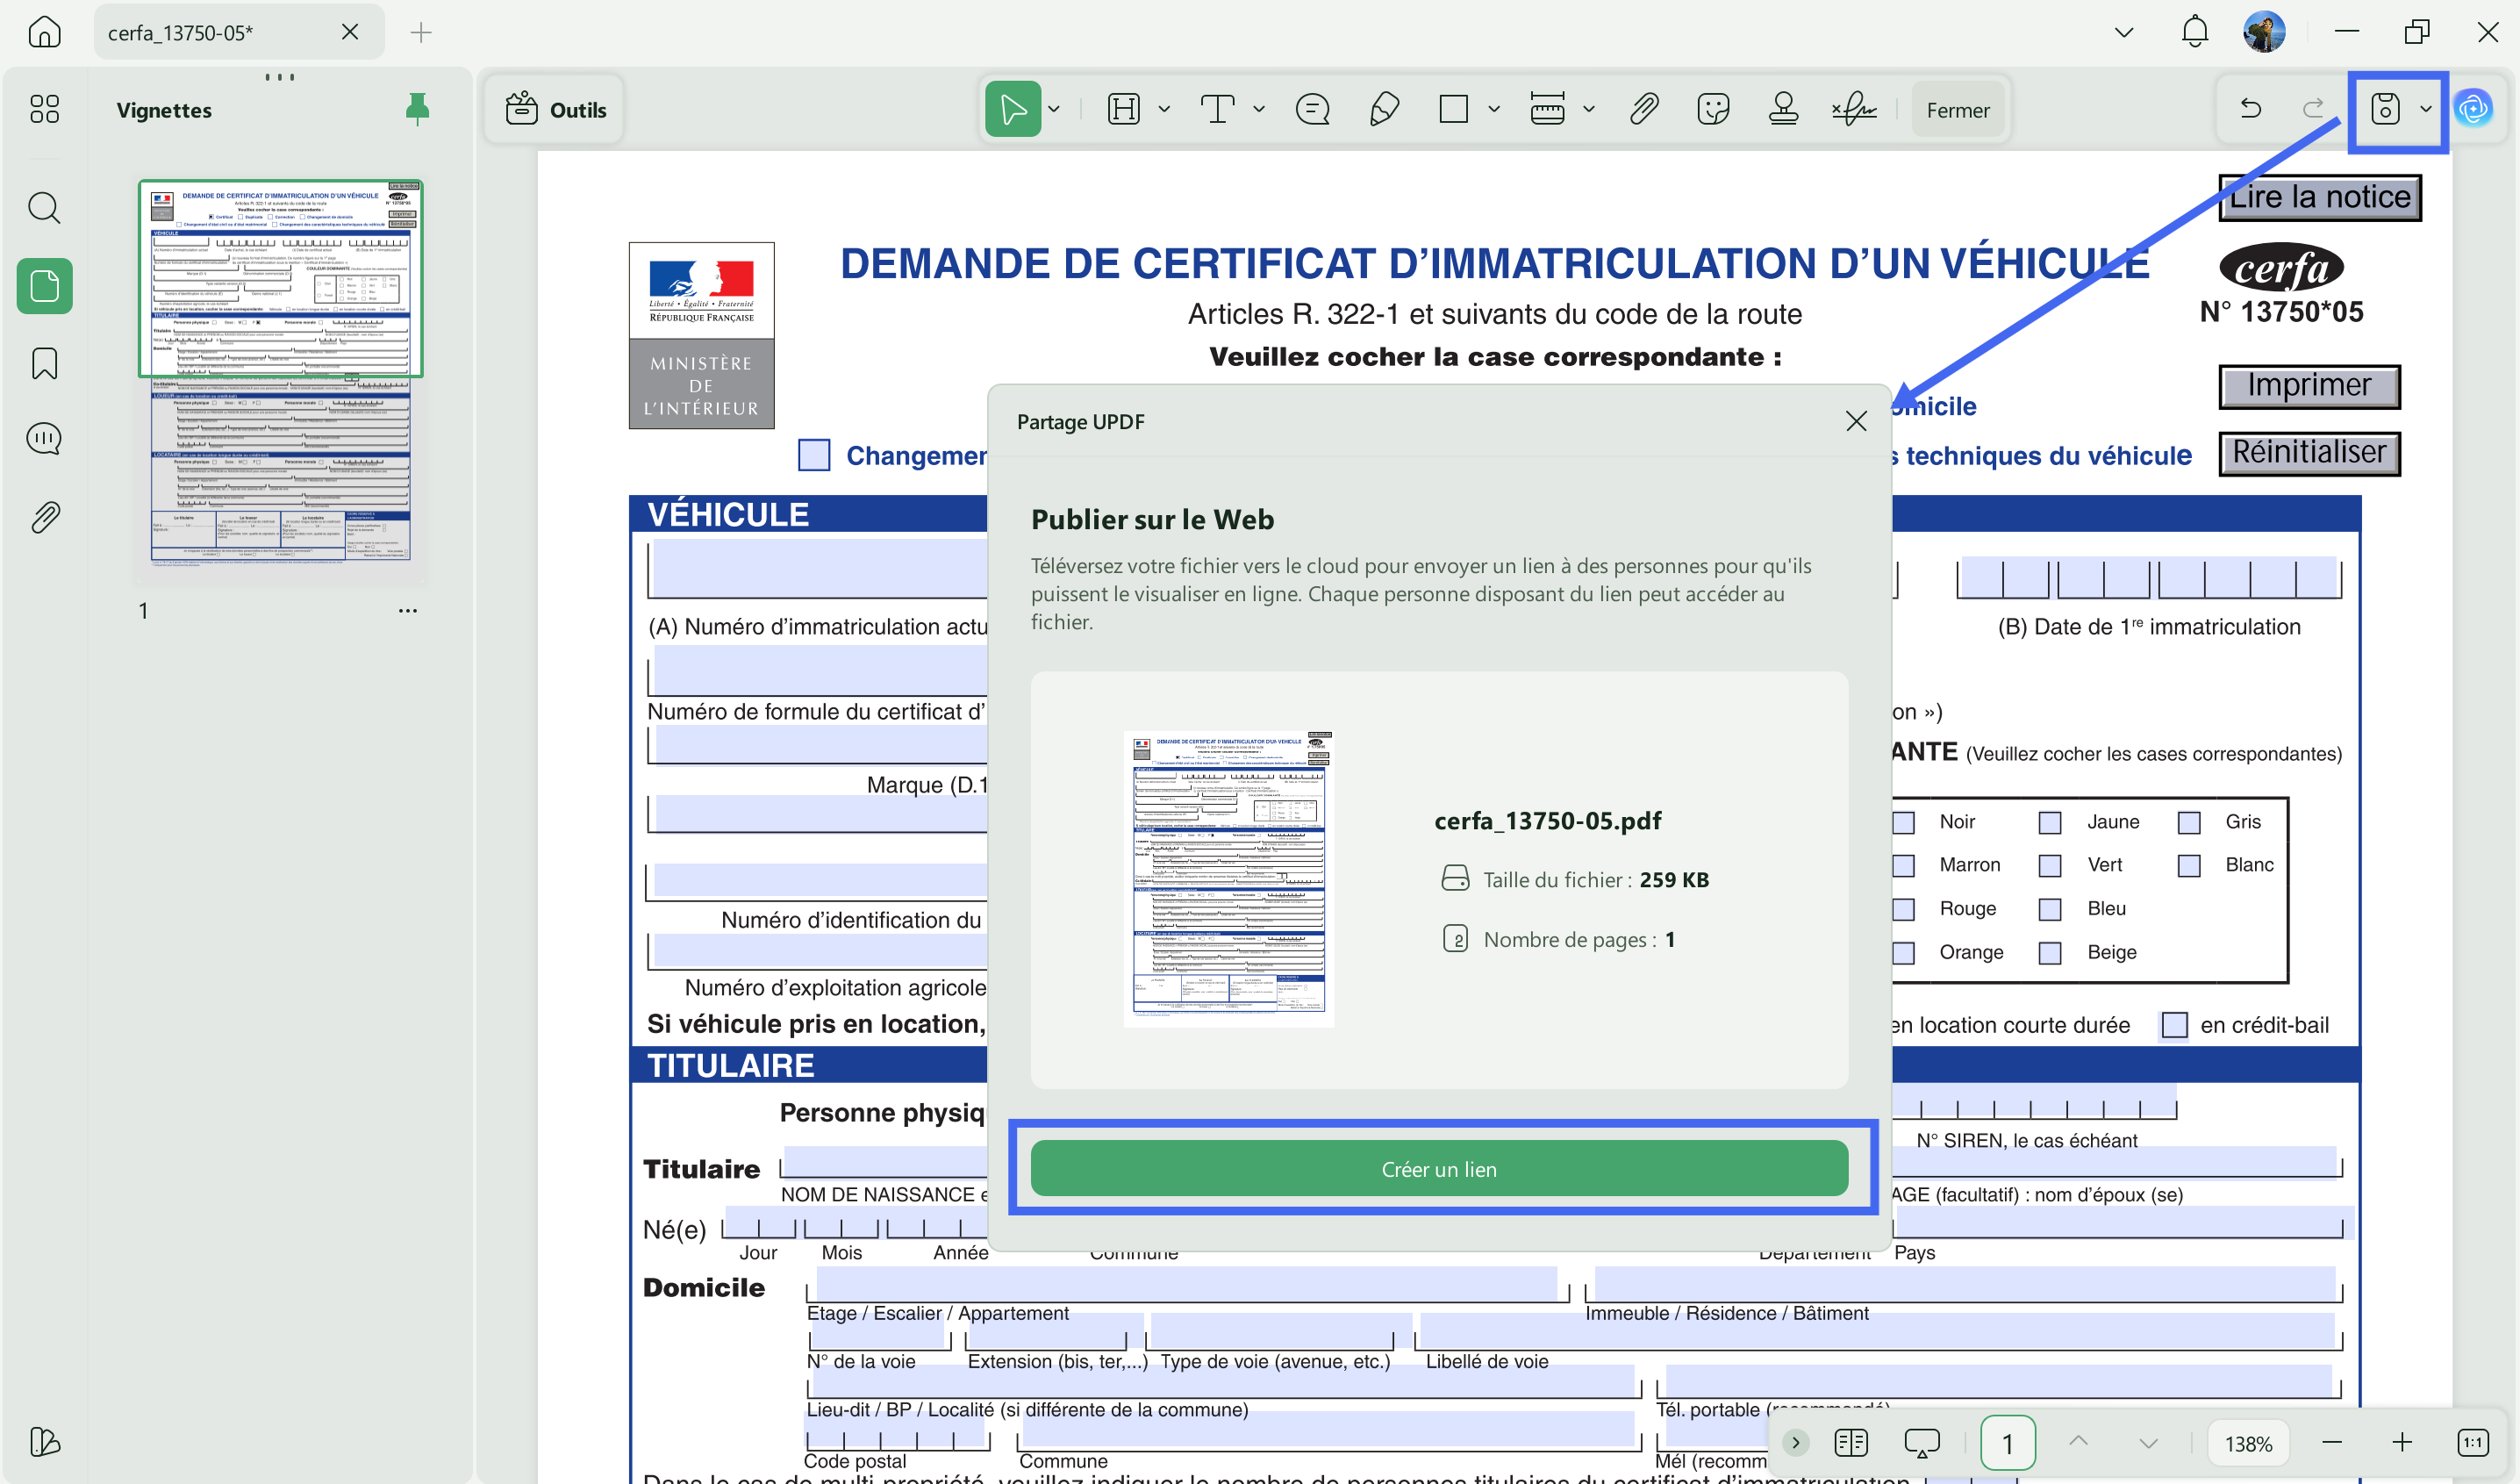
Task: Open a new tab with plus
Action: click(421, 32)
